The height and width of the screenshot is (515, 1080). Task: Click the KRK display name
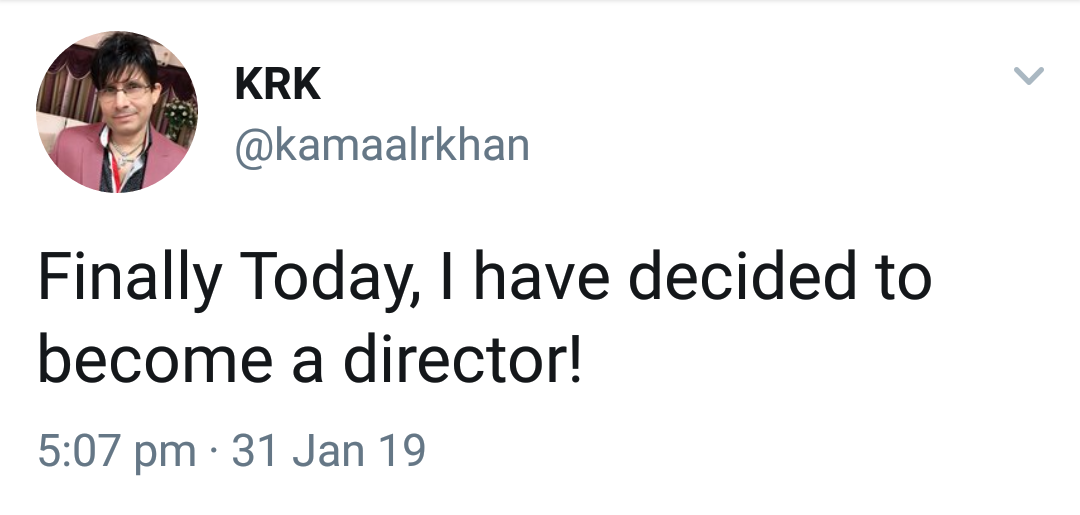pos(277,85)
